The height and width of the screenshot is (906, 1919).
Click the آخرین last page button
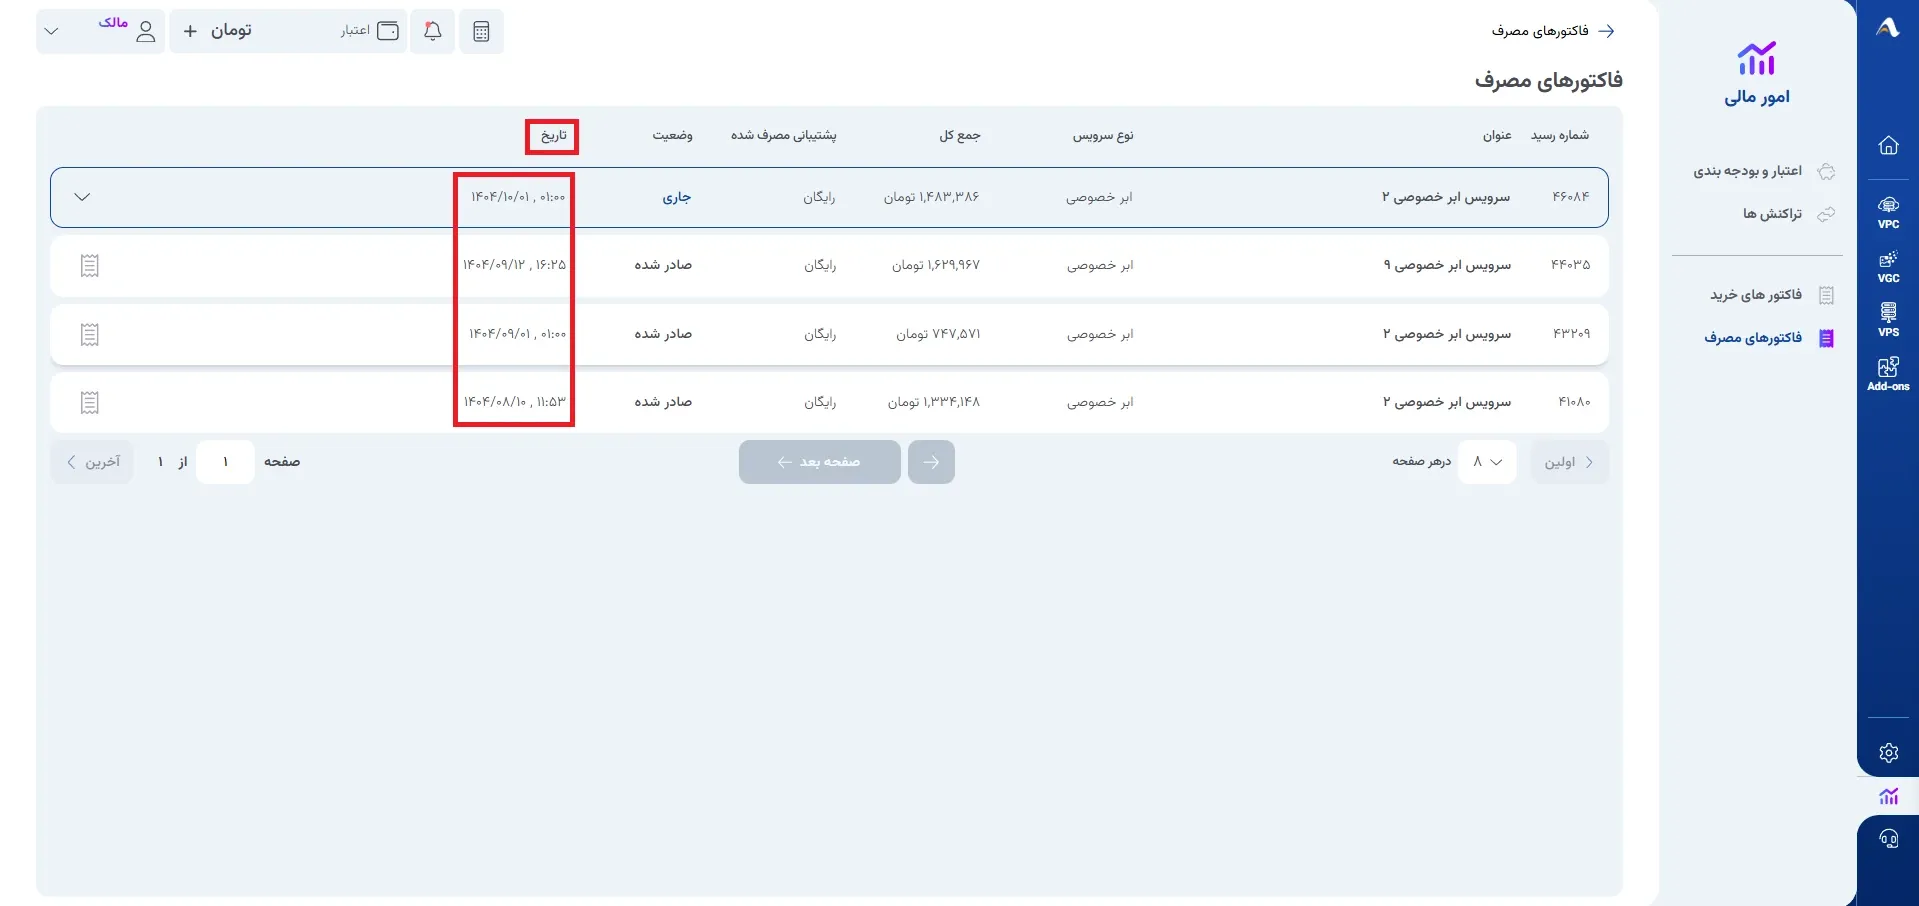[x=92, y=462]
